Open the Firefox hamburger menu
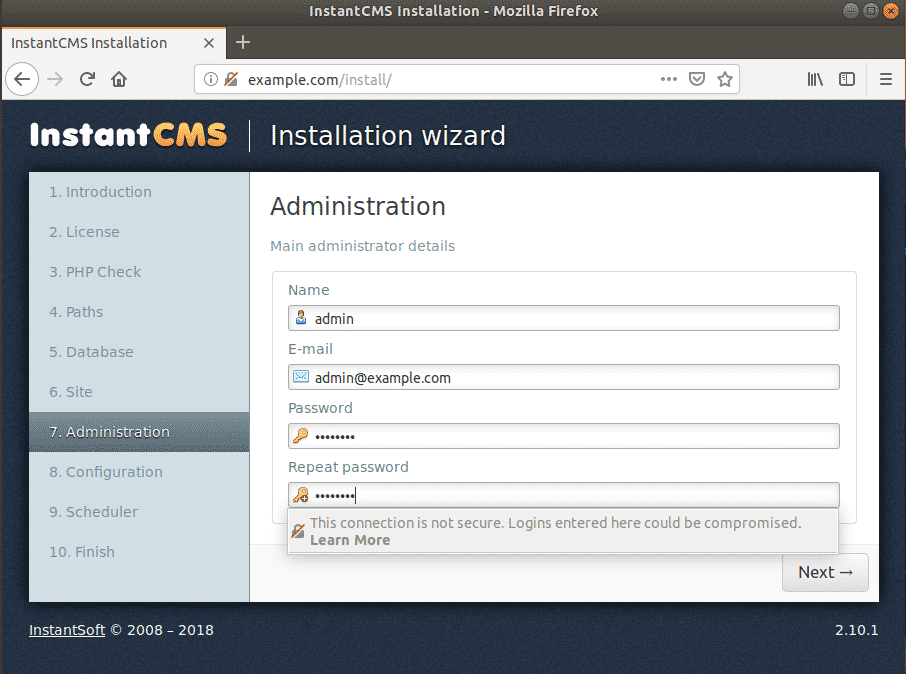The image size is (906, 674). coord(885,79)
